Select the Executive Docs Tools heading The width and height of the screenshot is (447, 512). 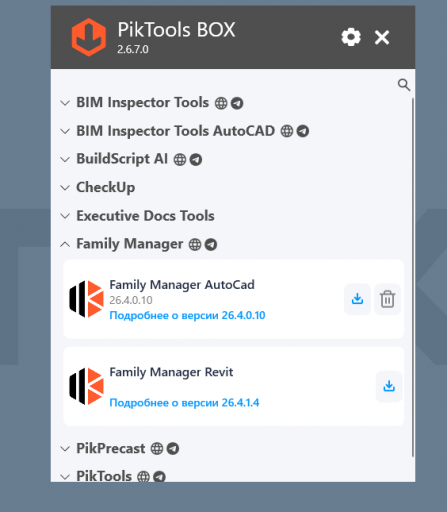pos(145,216)
